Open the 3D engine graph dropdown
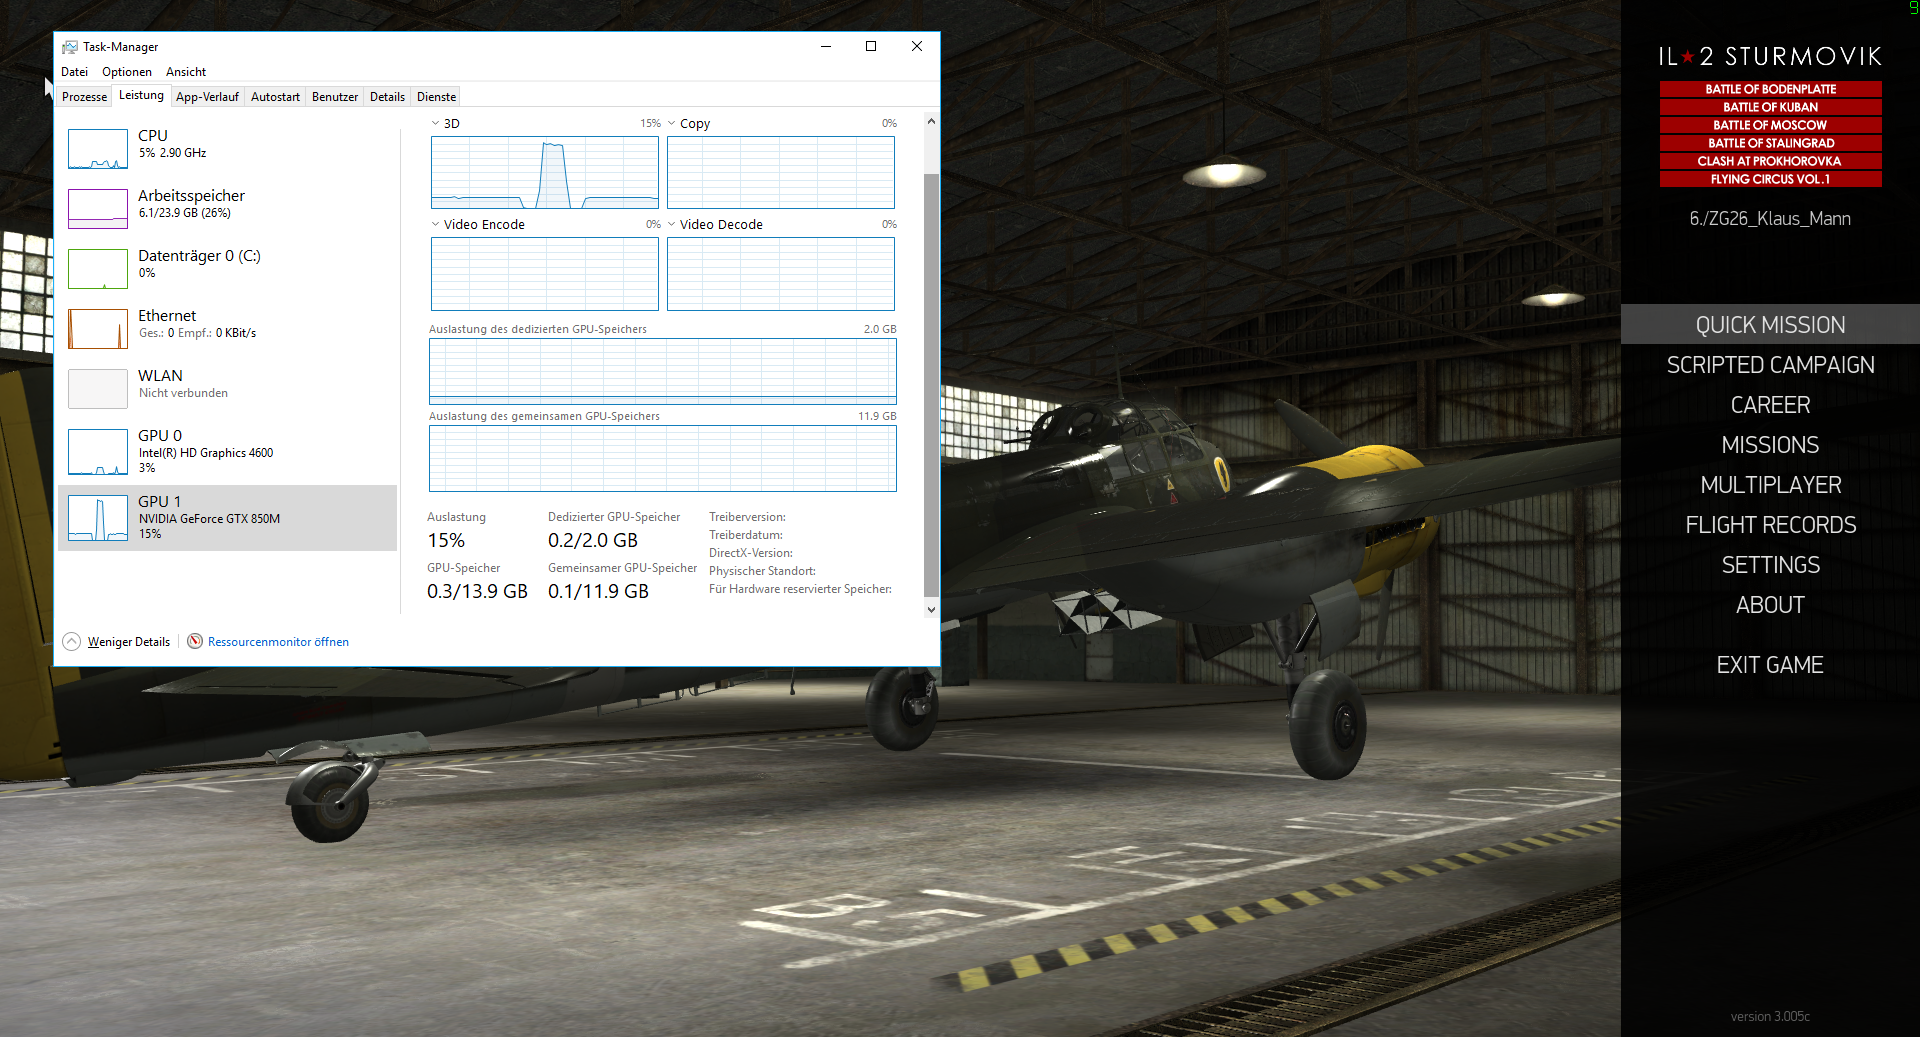 pyautogui.click(x=436, y=124)
